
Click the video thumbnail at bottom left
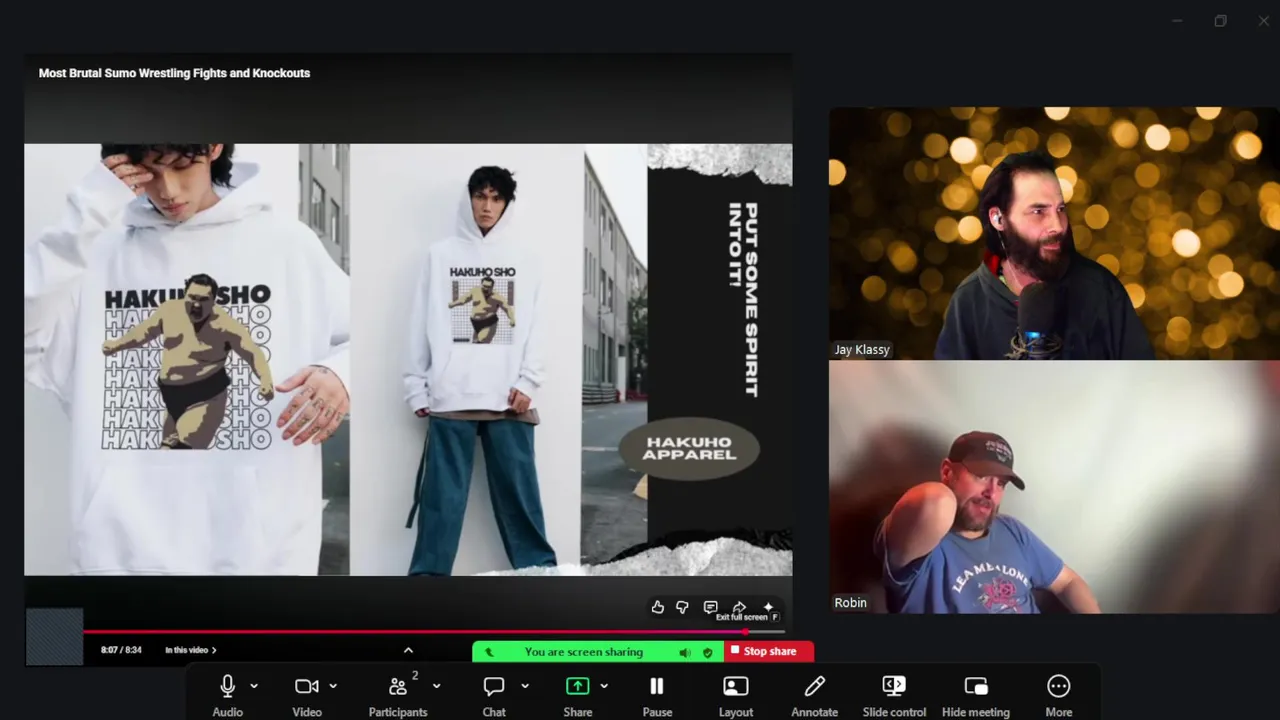54,636
